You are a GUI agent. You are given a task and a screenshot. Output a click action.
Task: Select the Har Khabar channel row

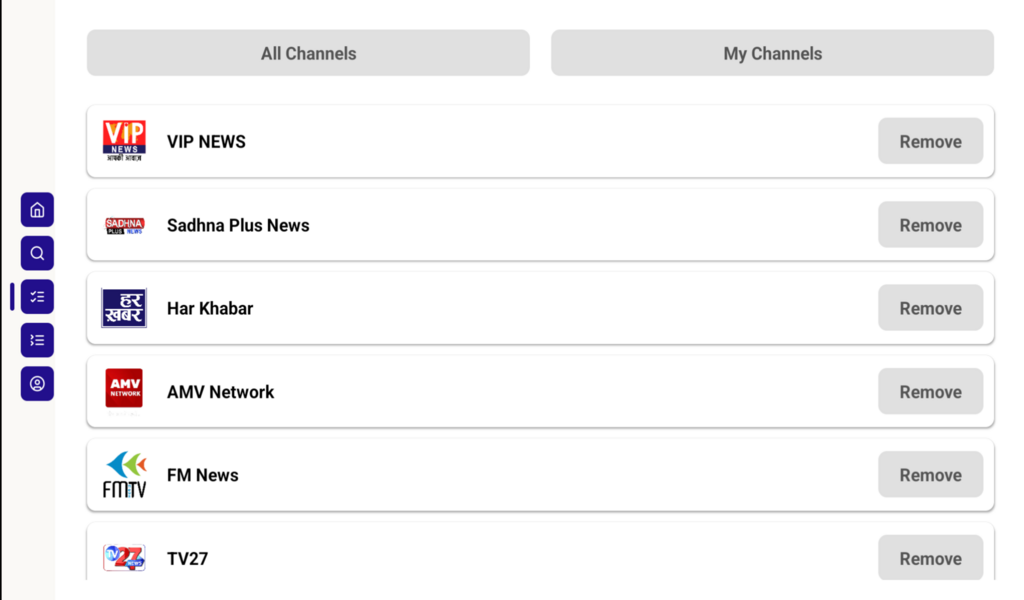click(500, 308)
